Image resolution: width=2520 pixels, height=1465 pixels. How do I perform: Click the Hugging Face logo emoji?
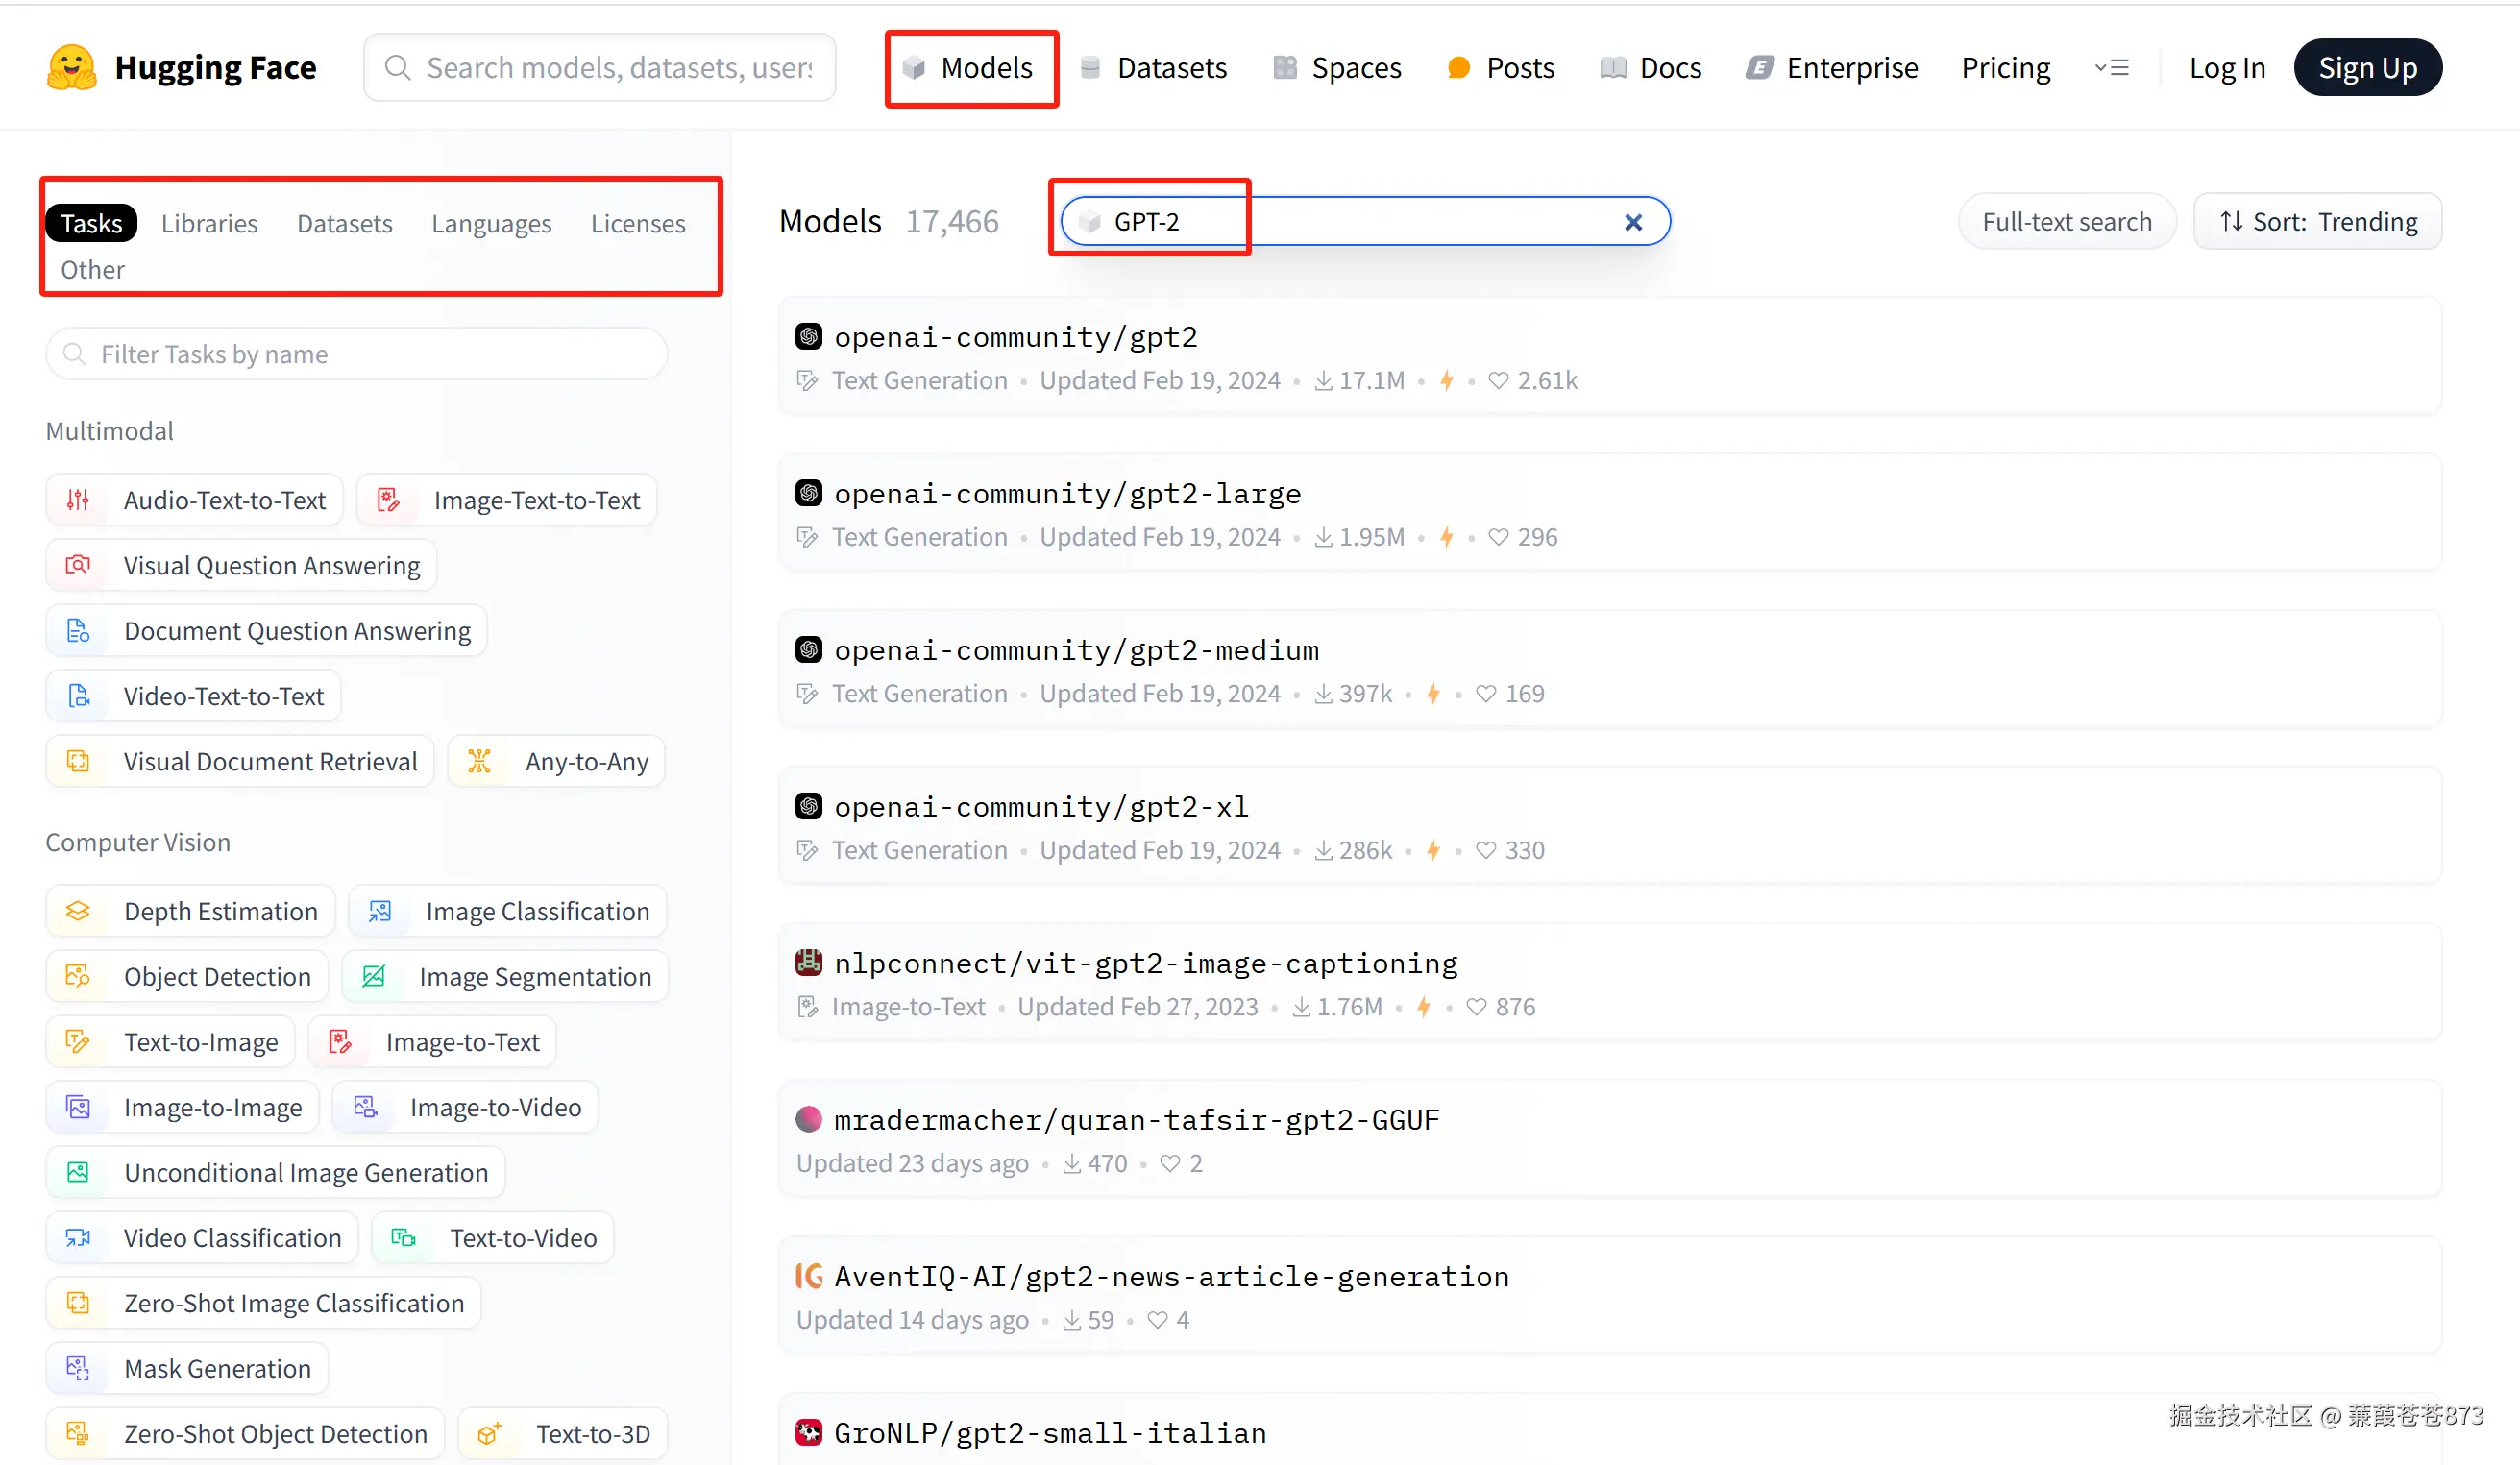click(x=71, y=67)
